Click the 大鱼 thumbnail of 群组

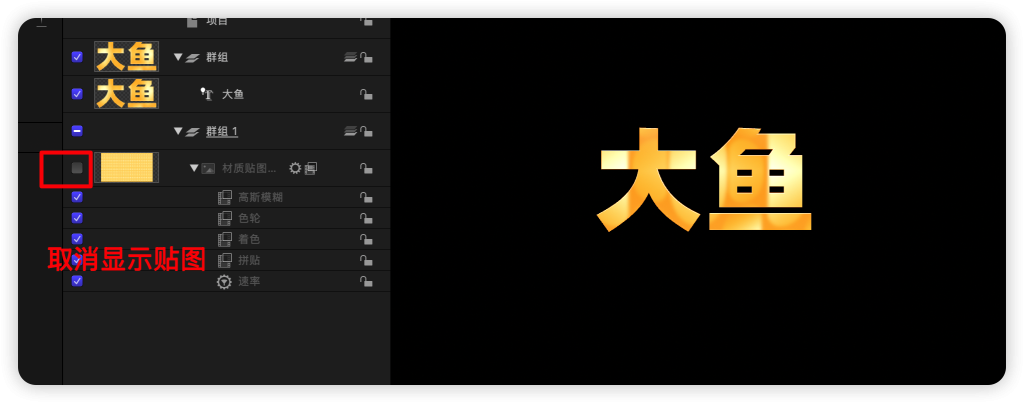click(126, 57)
